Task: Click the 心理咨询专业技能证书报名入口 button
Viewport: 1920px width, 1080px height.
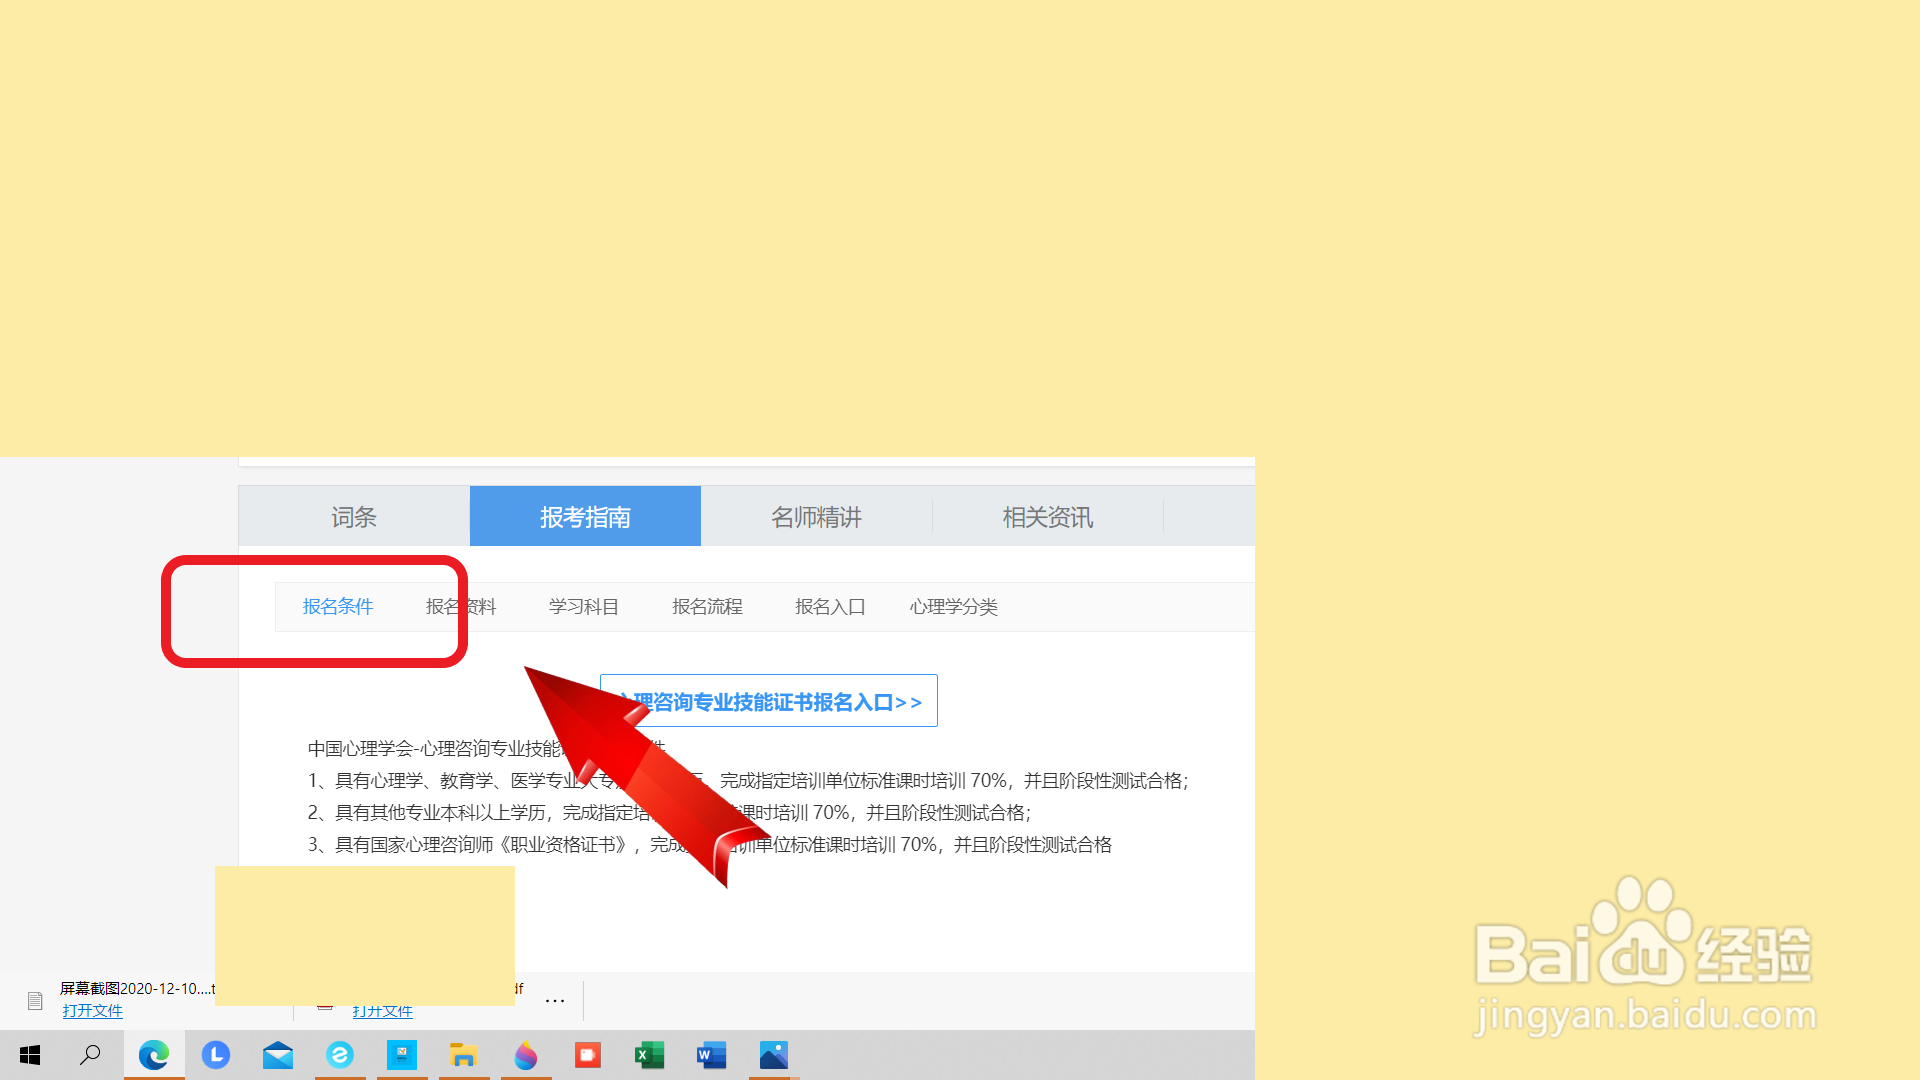Action: pos(790,702)
